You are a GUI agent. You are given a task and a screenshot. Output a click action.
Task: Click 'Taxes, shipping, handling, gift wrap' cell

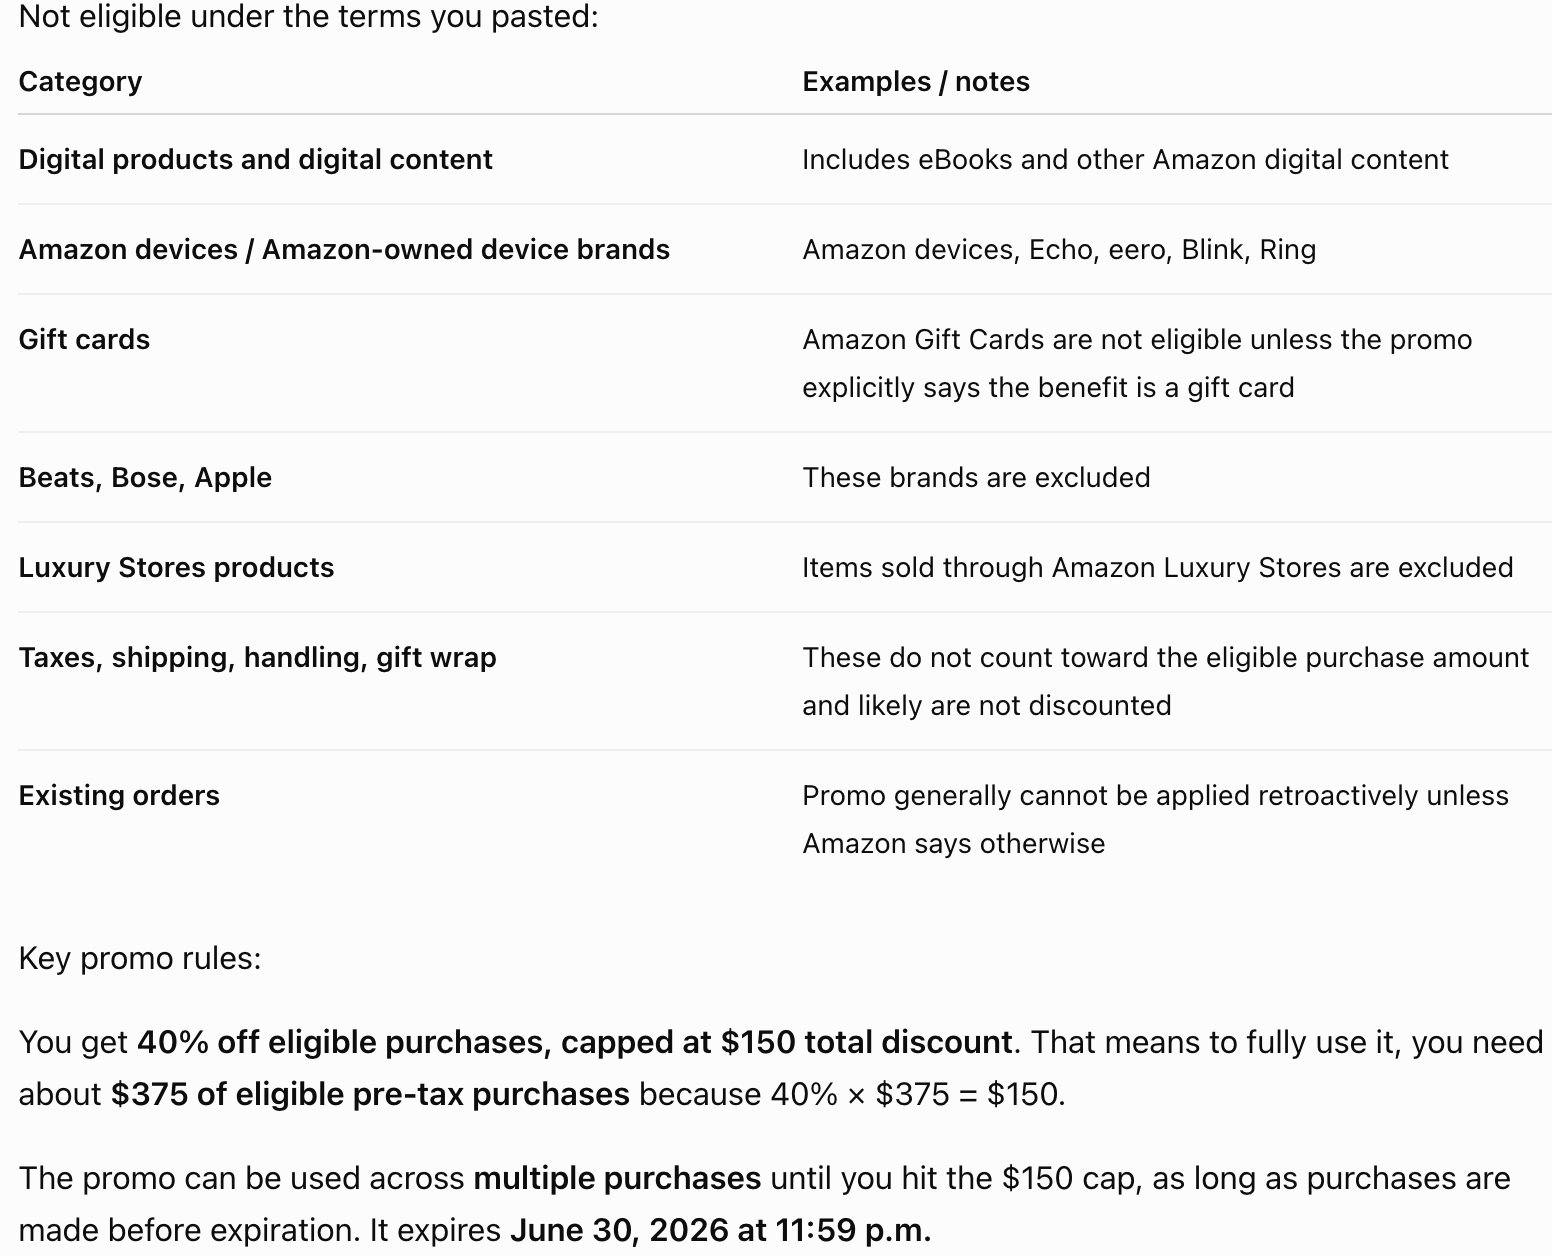pos(257,658)
